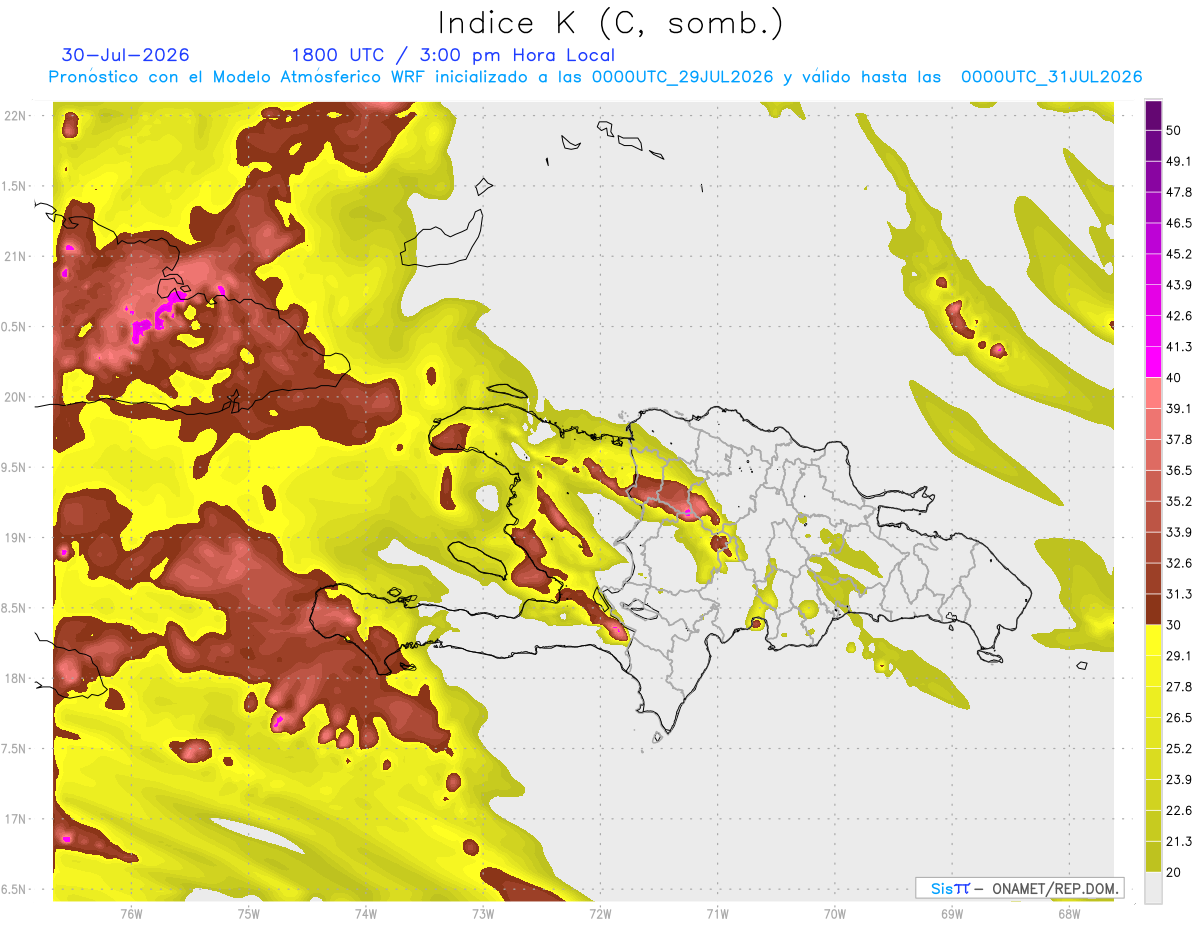This screenshot has height=927, width=1200.
Task: Click the legend value "29.1"
Action: pyautogui.click(x=1179, y=656)
